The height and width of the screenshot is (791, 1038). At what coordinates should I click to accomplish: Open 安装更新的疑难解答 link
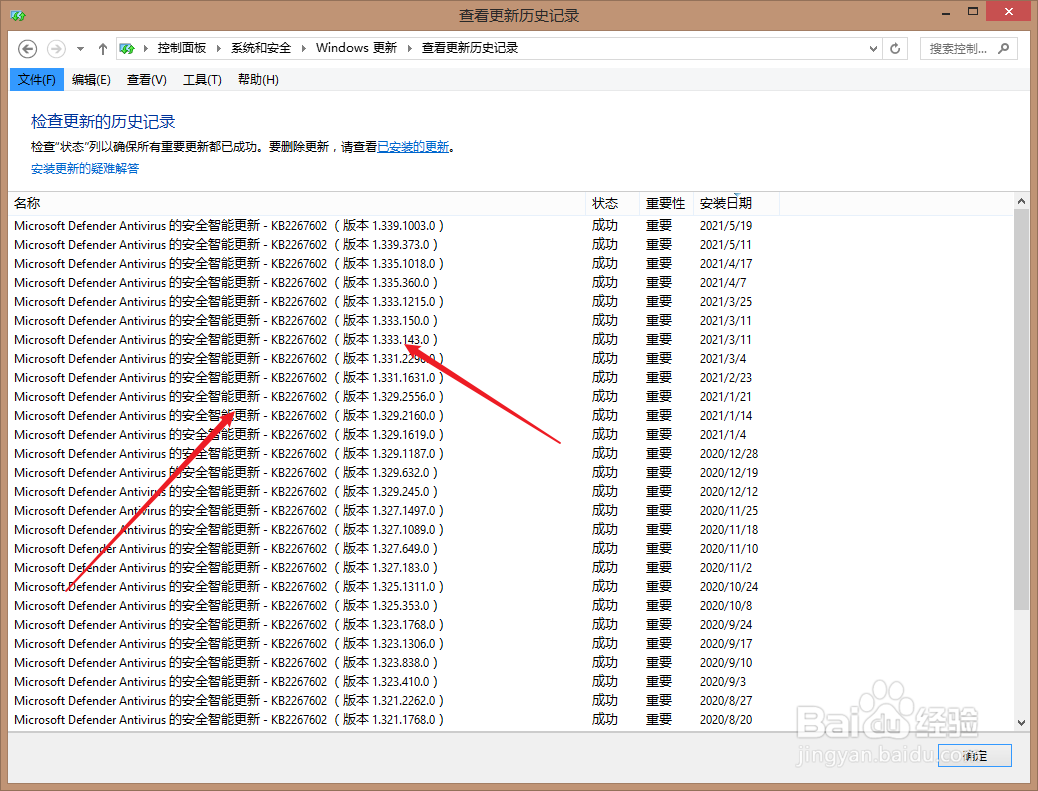[85, 169]
